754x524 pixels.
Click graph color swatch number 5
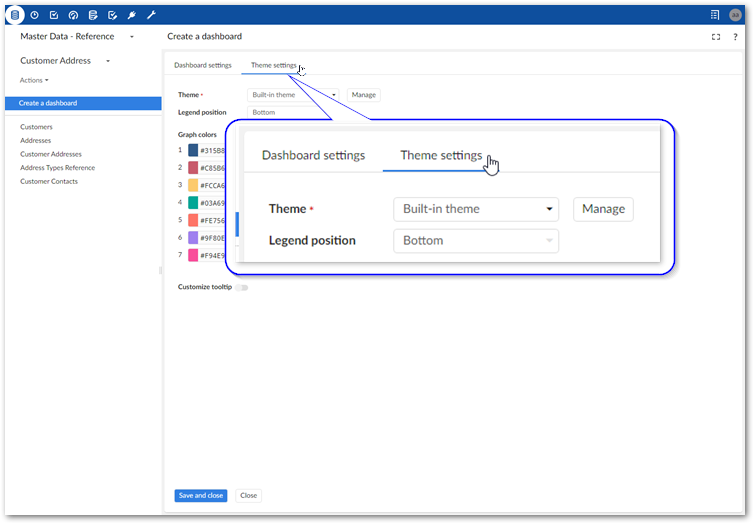[x=193, y=220]
